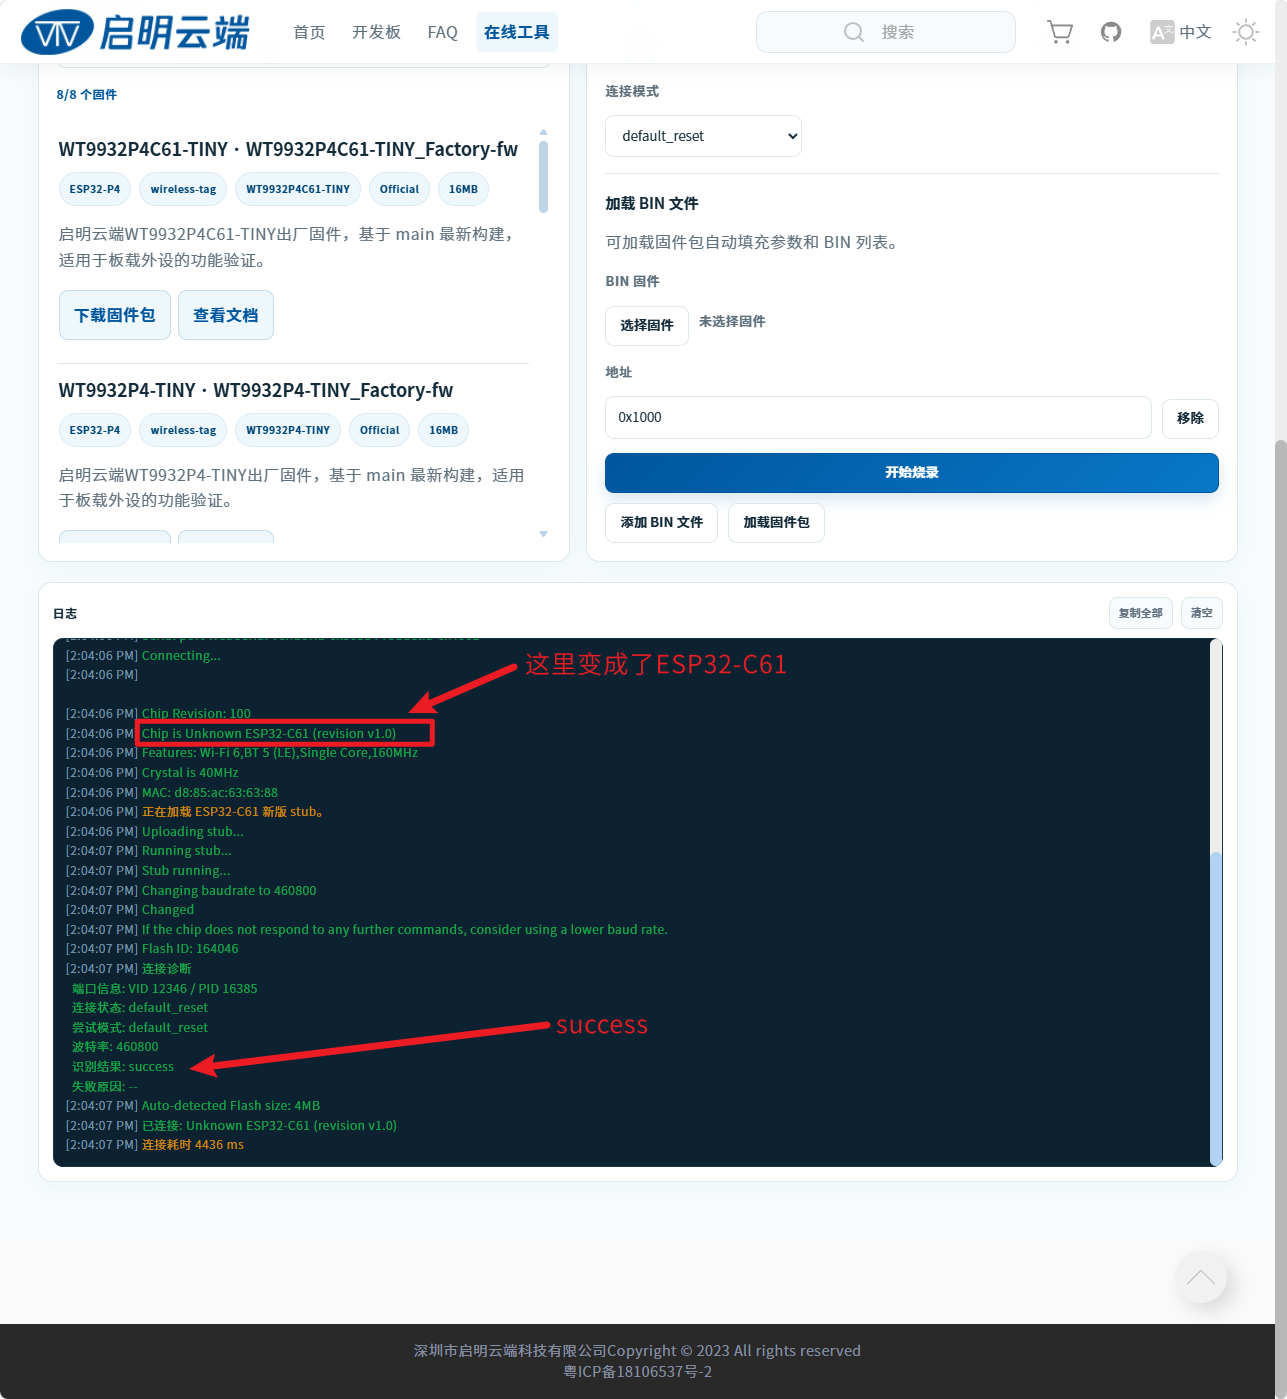
Task: Click the 启明云端 logo
Action: coord(135,32)
